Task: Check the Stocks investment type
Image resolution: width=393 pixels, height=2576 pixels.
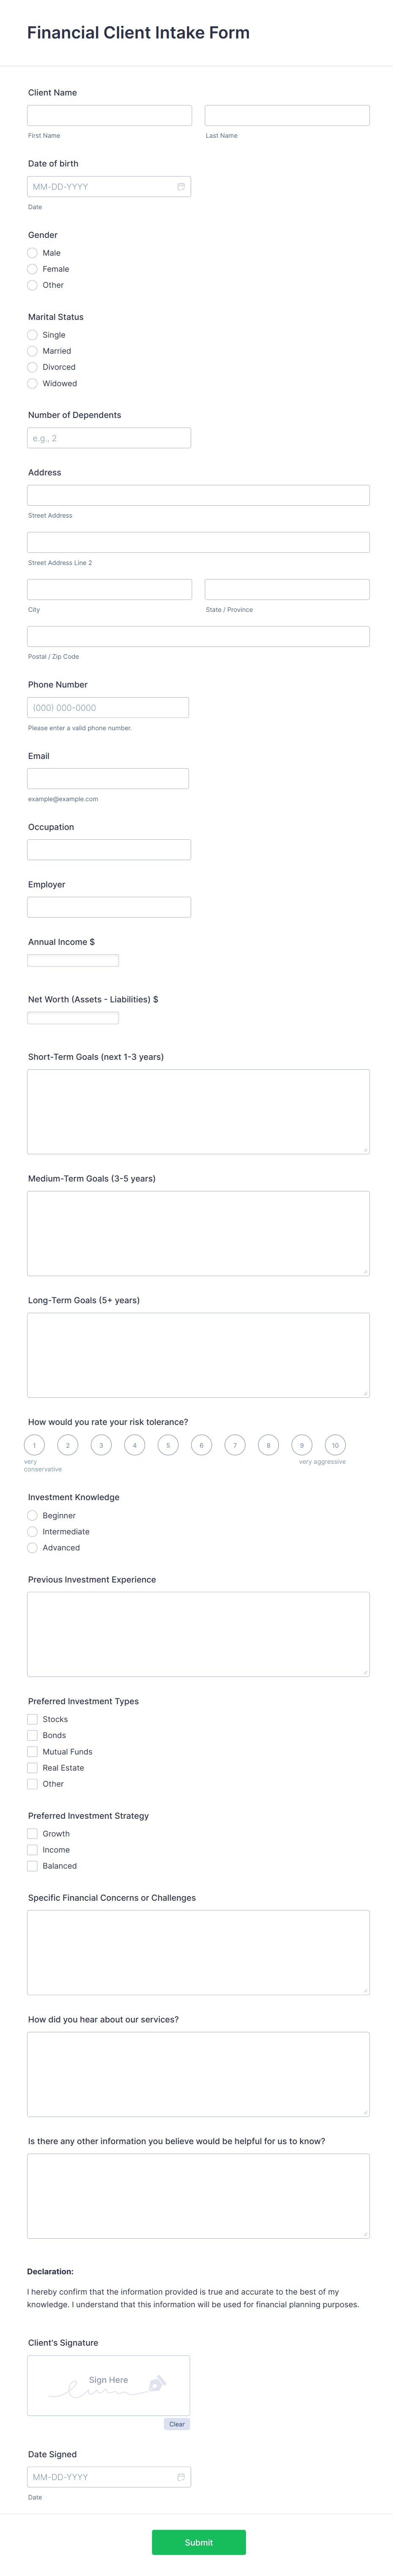Action: pos(32,1719)
